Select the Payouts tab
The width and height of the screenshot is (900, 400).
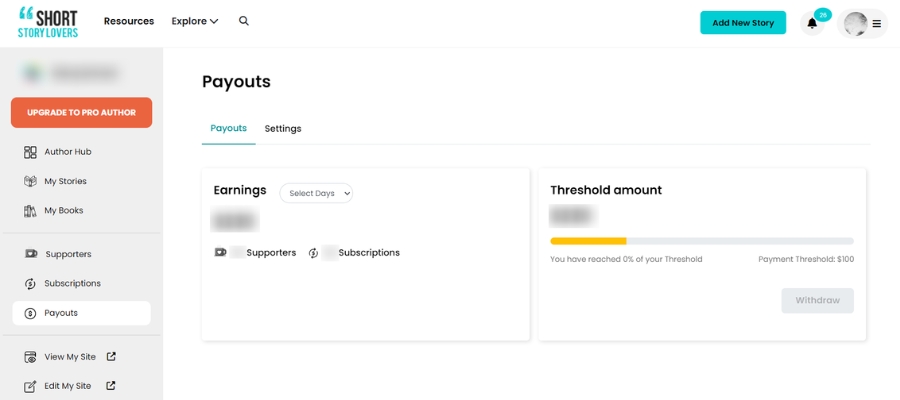228,128
